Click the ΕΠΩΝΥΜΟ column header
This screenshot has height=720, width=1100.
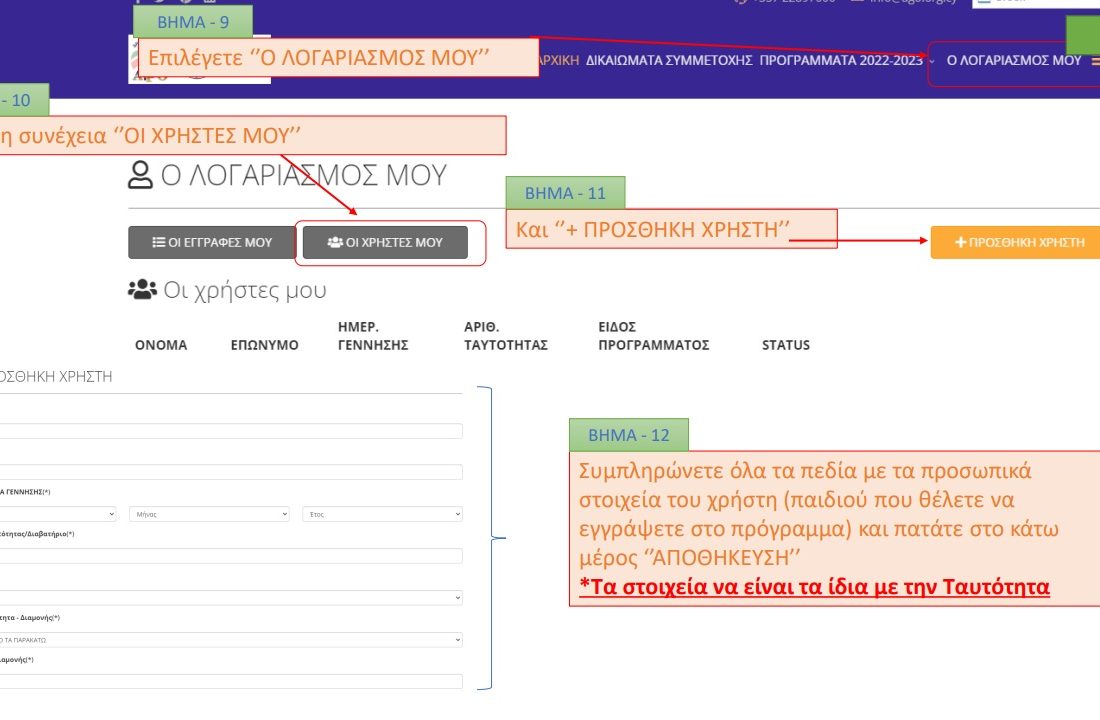[264, 345]
